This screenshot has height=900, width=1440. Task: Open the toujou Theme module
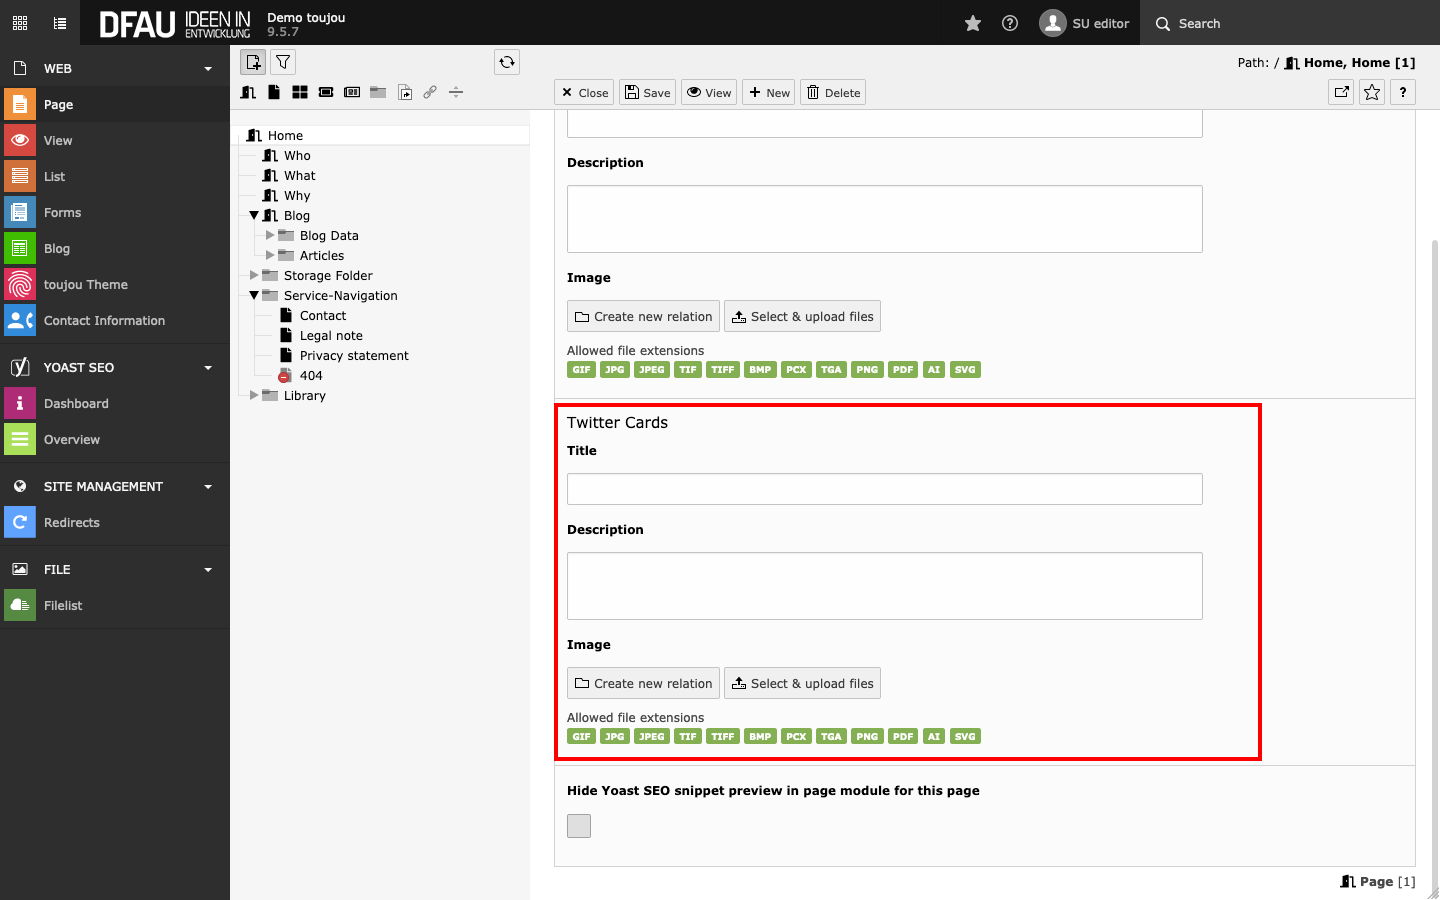pos(85,285)
